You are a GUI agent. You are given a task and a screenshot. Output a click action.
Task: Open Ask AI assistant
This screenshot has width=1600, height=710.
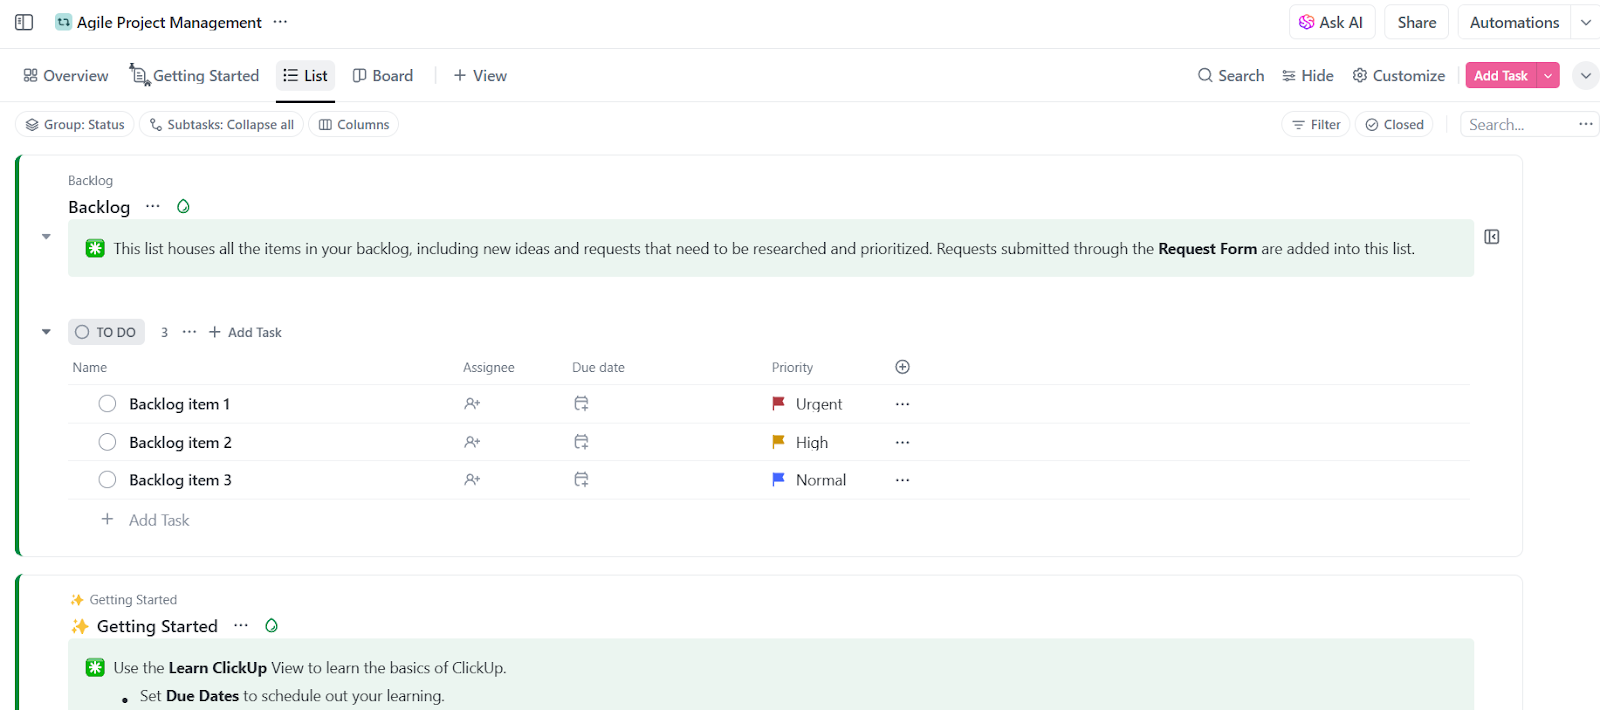click(1331, 22)
